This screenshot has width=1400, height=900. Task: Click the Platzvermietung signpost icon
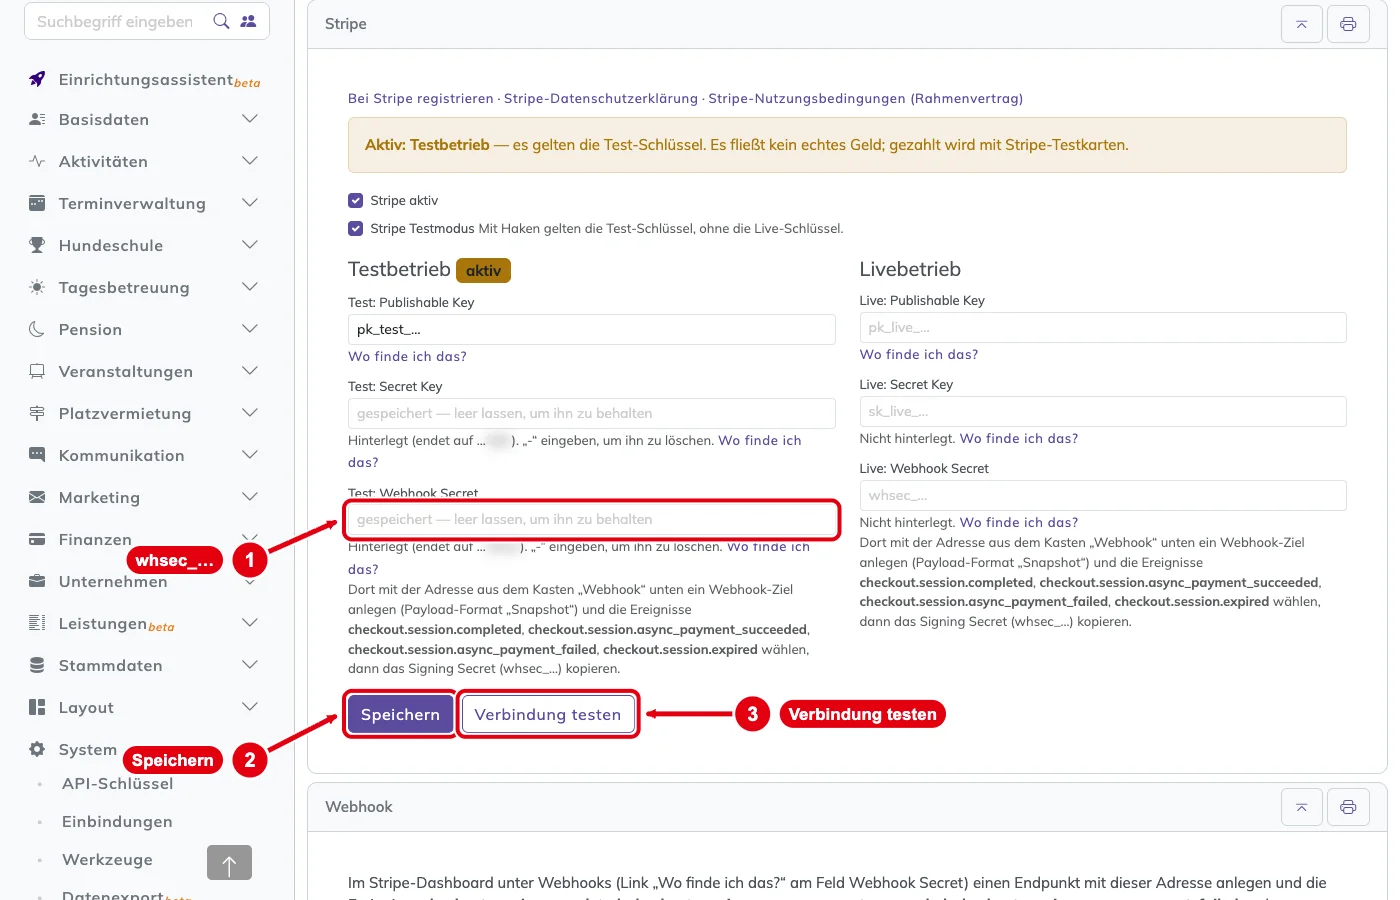pyautogui.click(x=37, y=413)
